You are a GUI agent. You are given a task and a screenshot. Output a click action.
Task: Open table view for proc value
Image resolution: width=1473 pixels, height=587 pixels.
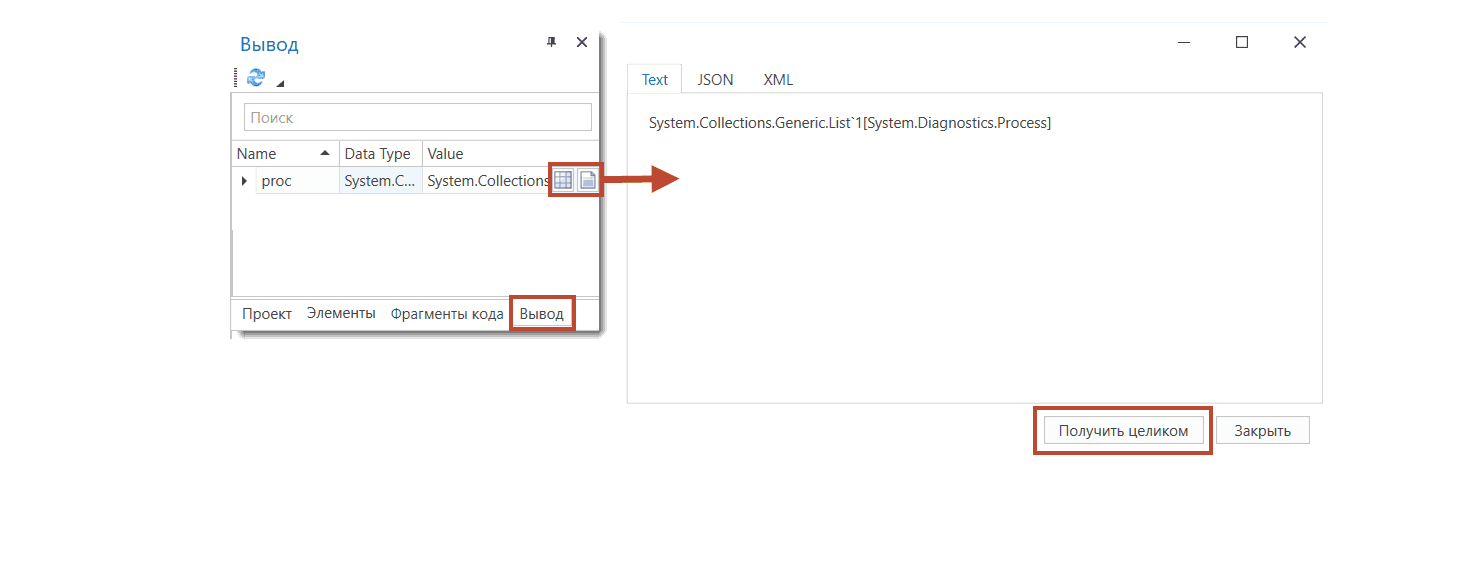point(563,180)
